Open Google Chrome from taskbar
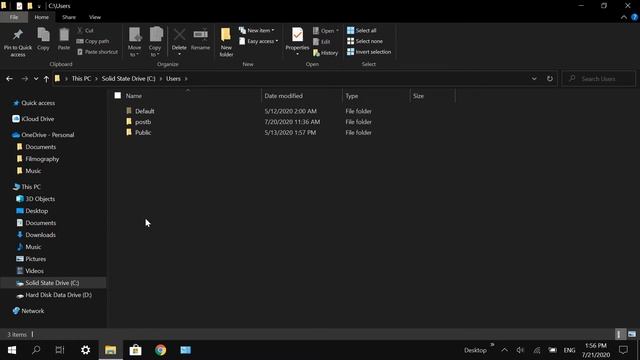This screenshot has width=640, height=360. pyautogui.click(x=160, y=350)
